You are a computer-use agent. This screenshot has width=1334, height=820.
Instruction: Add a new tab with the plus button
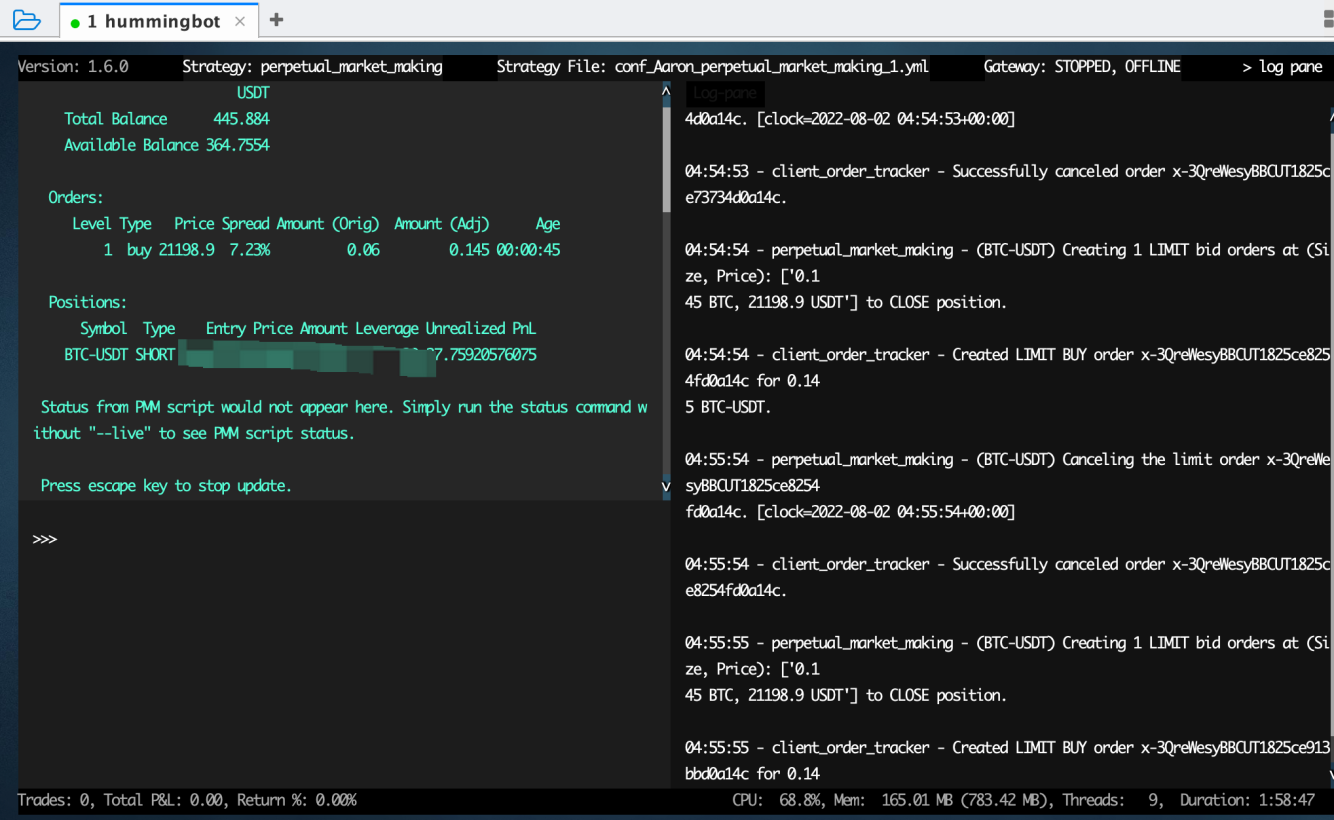click(277, 20)
